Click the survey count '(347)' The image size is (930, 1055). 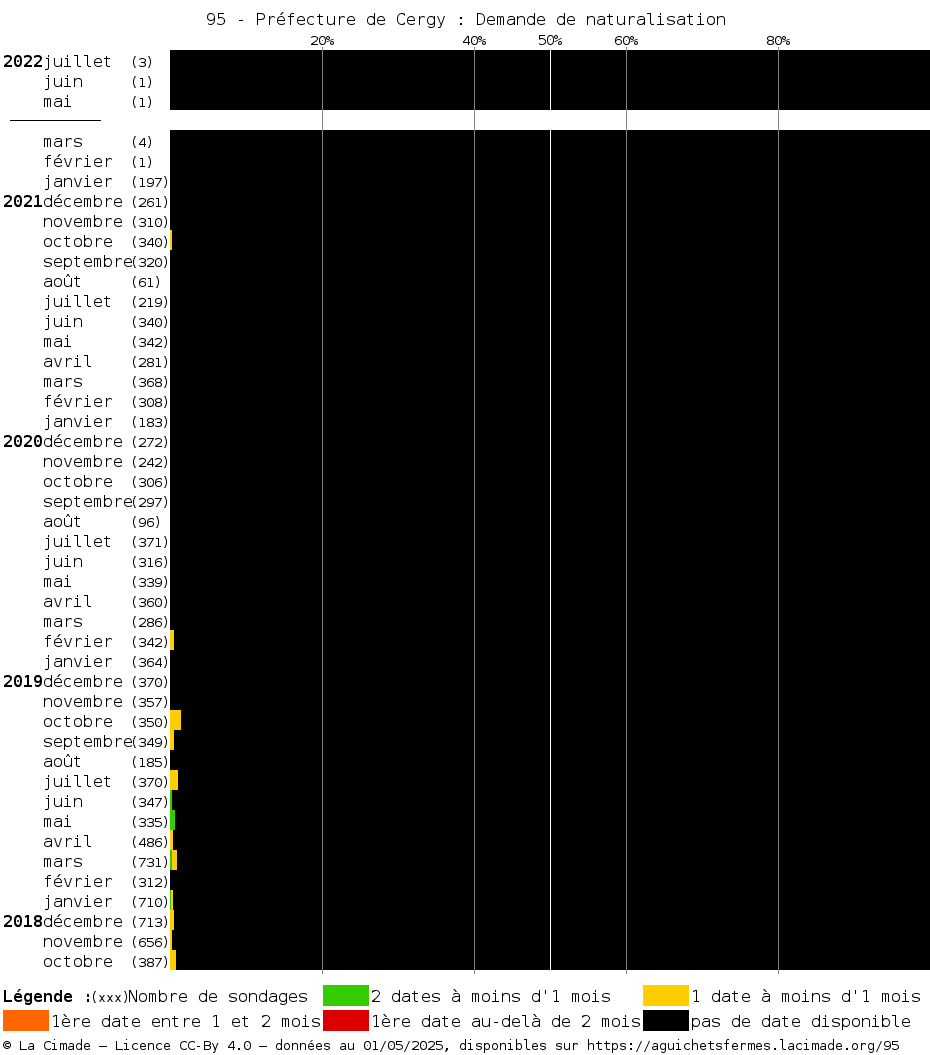pos(150,802)
